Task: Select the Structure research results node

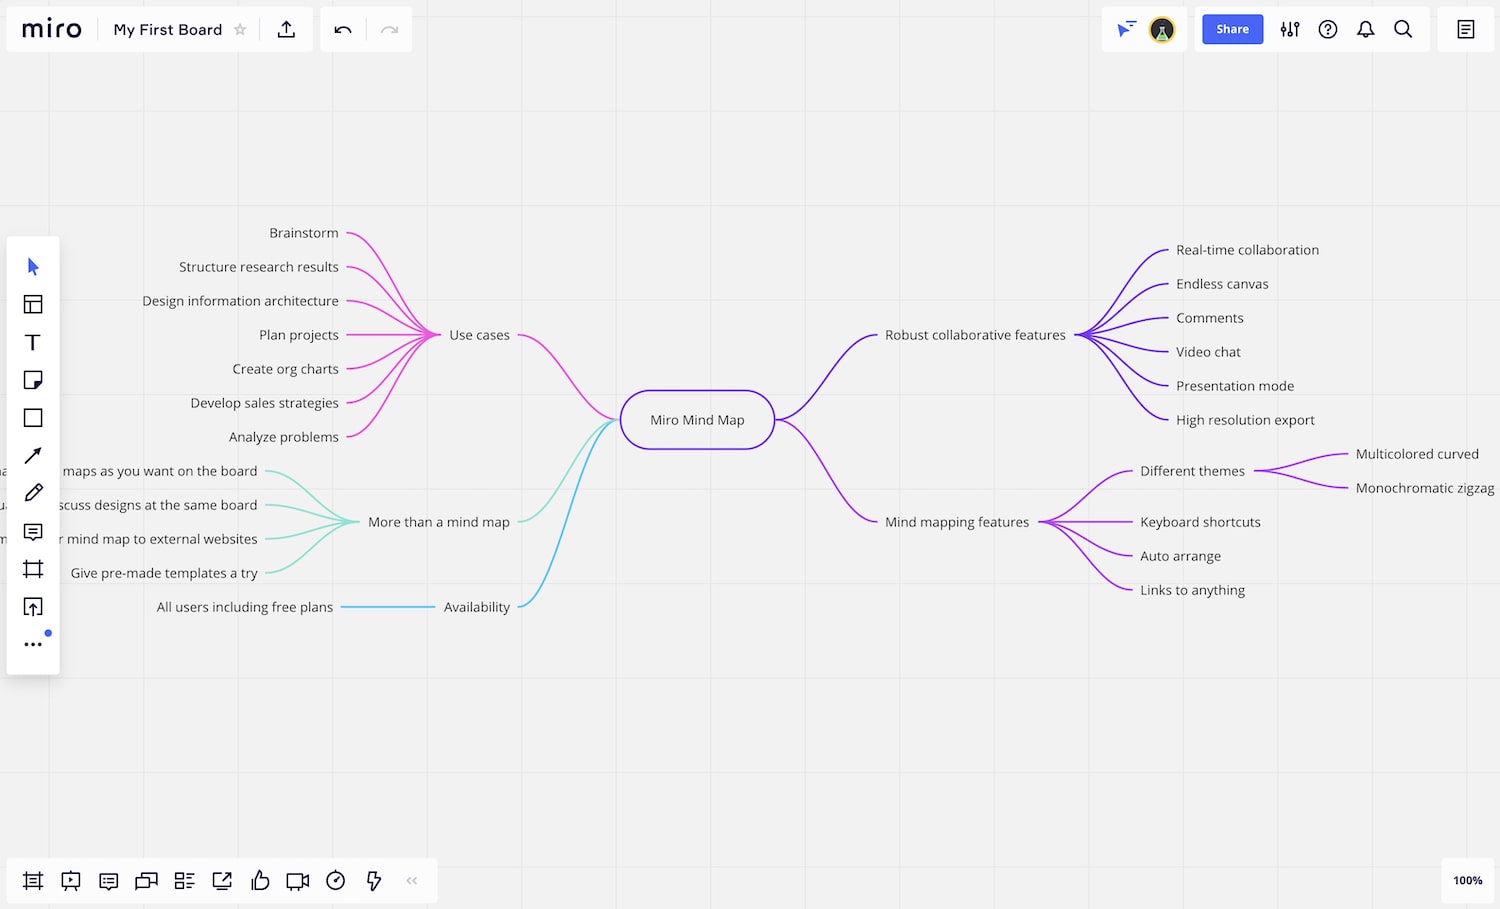Action: (259, 267)
